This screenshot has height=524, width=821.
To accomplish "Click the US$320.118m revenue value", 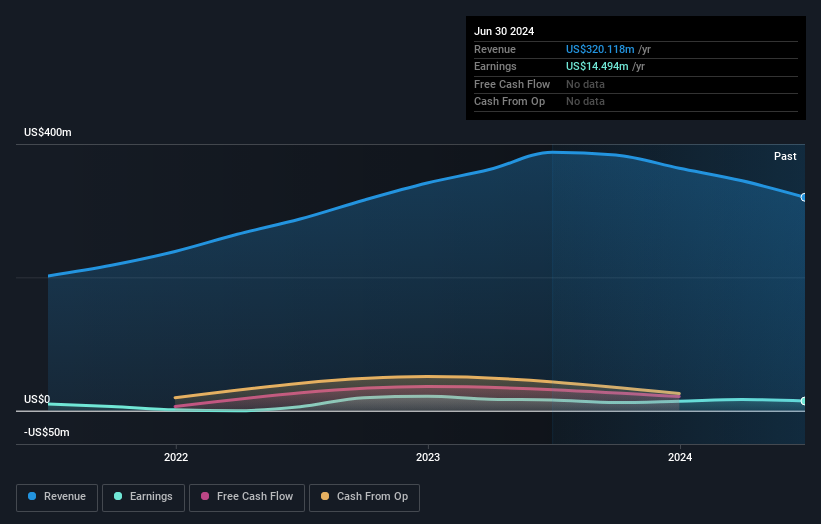I will point(600,49).
